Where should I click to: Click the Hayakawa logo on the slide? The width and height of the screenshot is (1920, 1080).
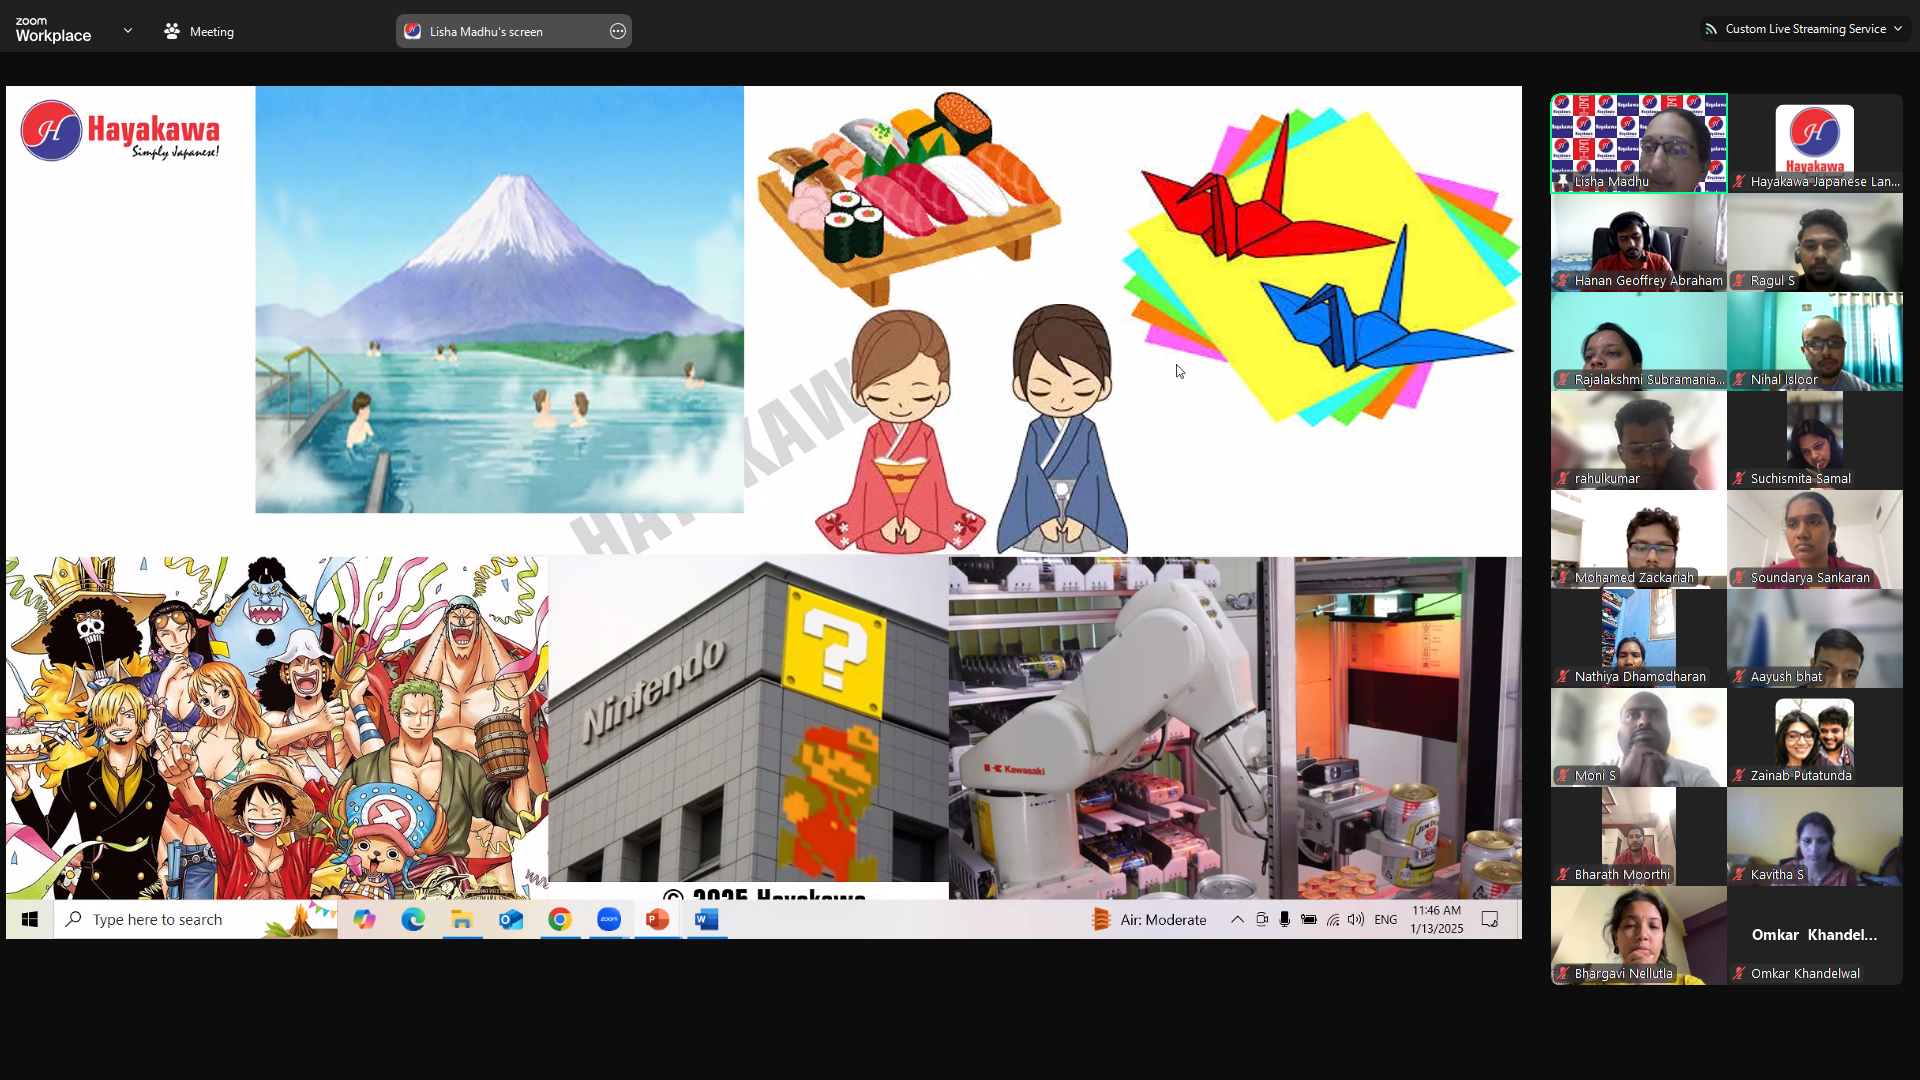click(120, 131)
